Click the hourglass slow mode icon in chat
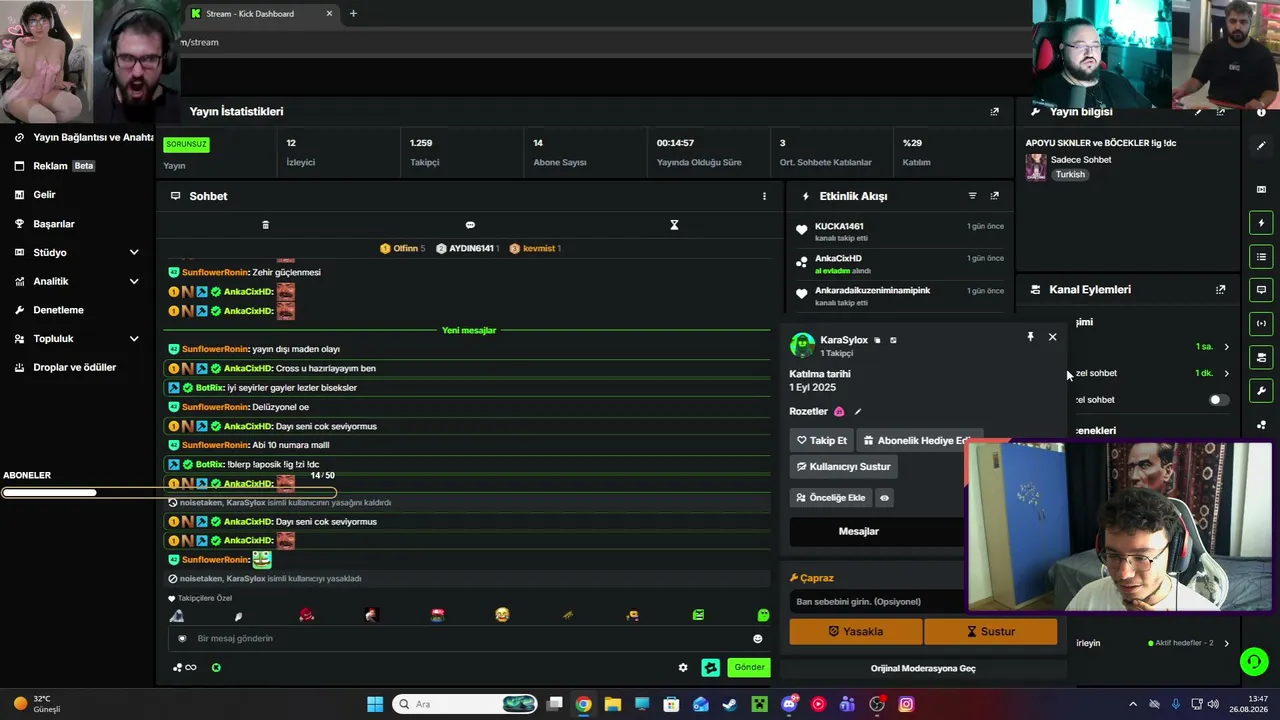 674,225
